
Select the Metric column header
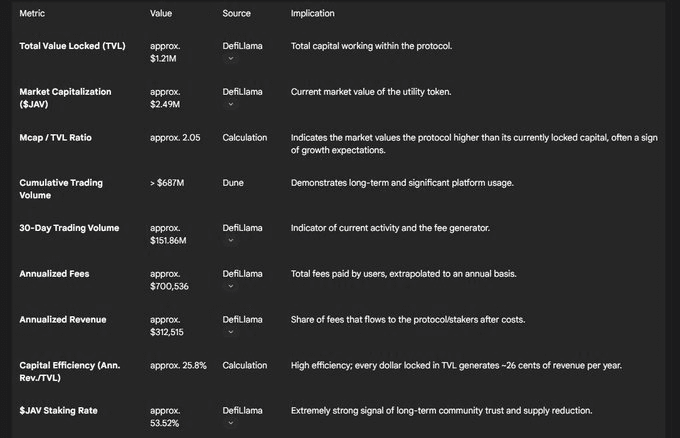pyautogui.click(x=32, y=13)
